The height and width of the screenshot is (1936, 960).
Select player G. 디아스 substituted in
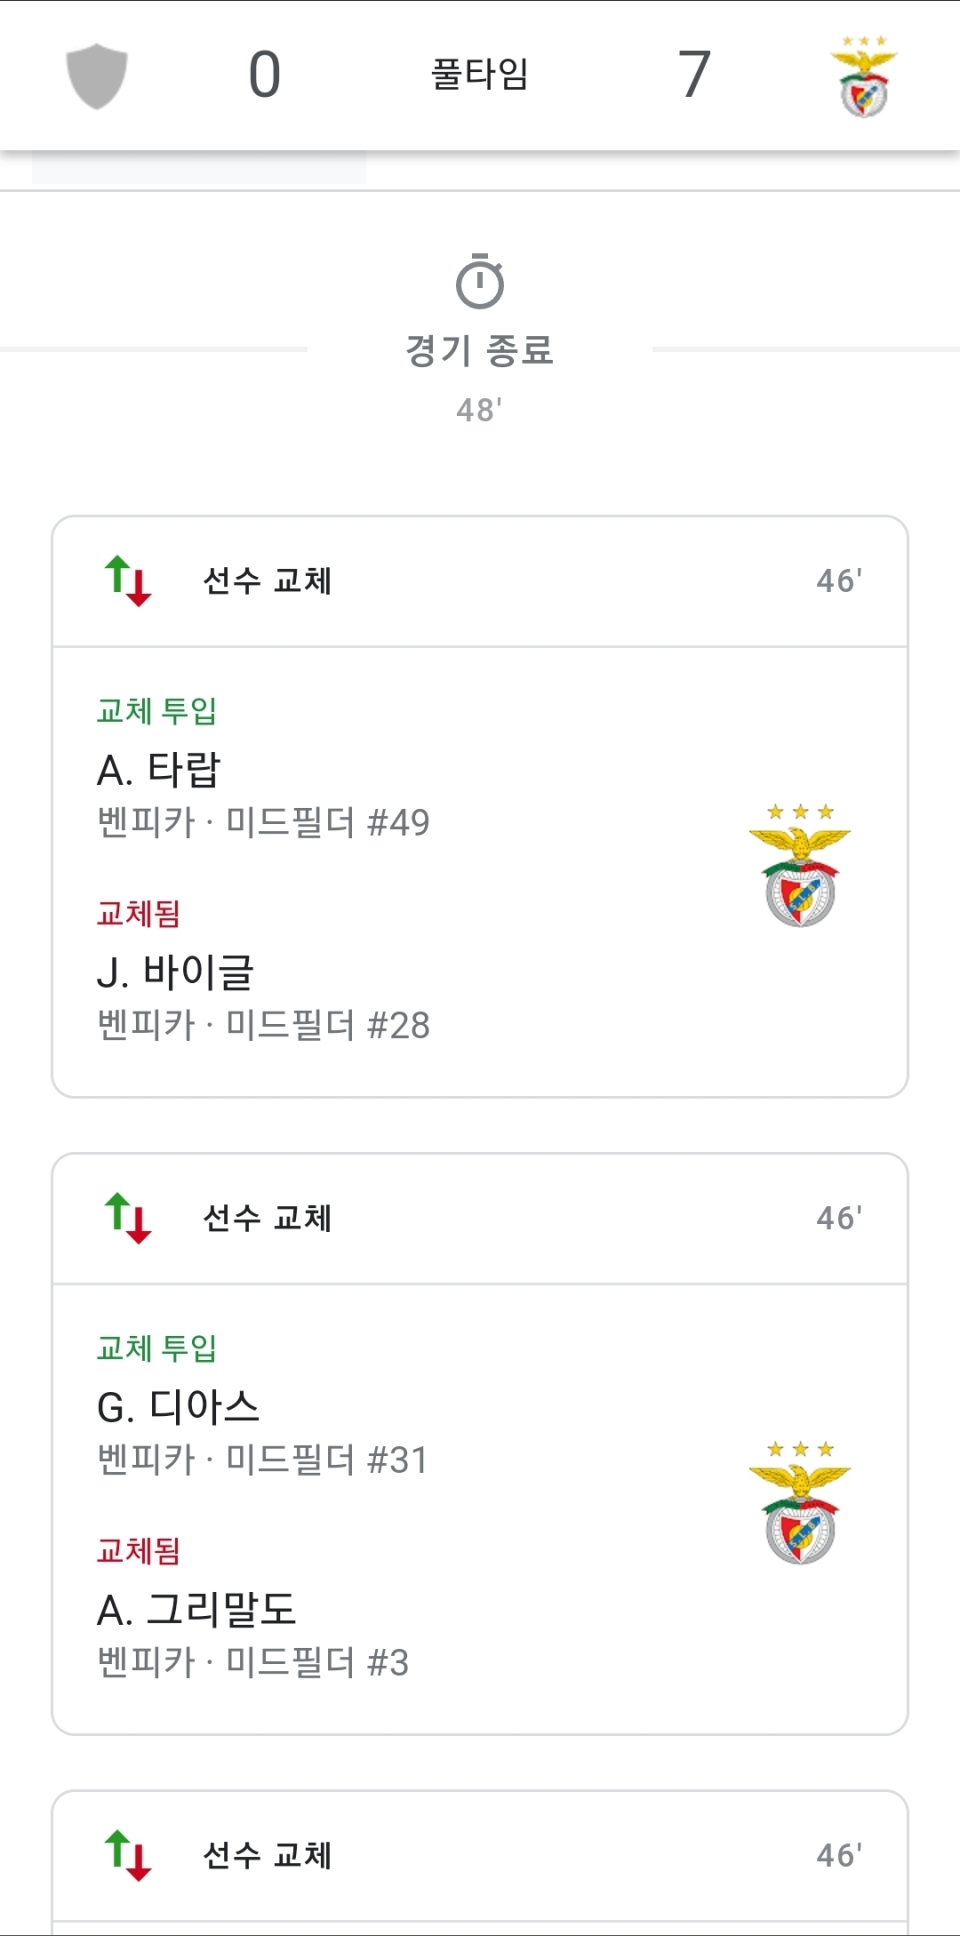[178, 1407]
